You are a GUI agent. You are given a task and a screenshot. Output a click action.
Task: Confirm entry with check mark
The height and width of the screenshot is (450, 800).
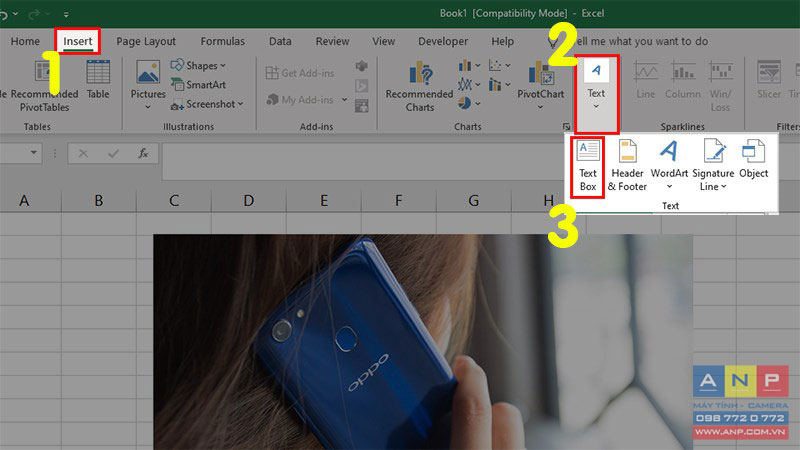point(113,153)
